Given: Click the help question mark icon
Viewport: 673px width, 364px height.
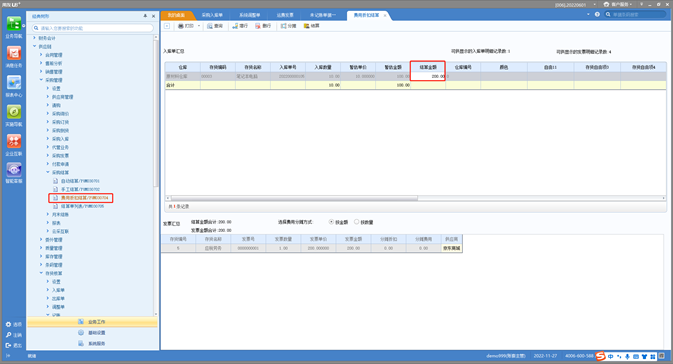Looking at the screenshot, I should (597, 15).
